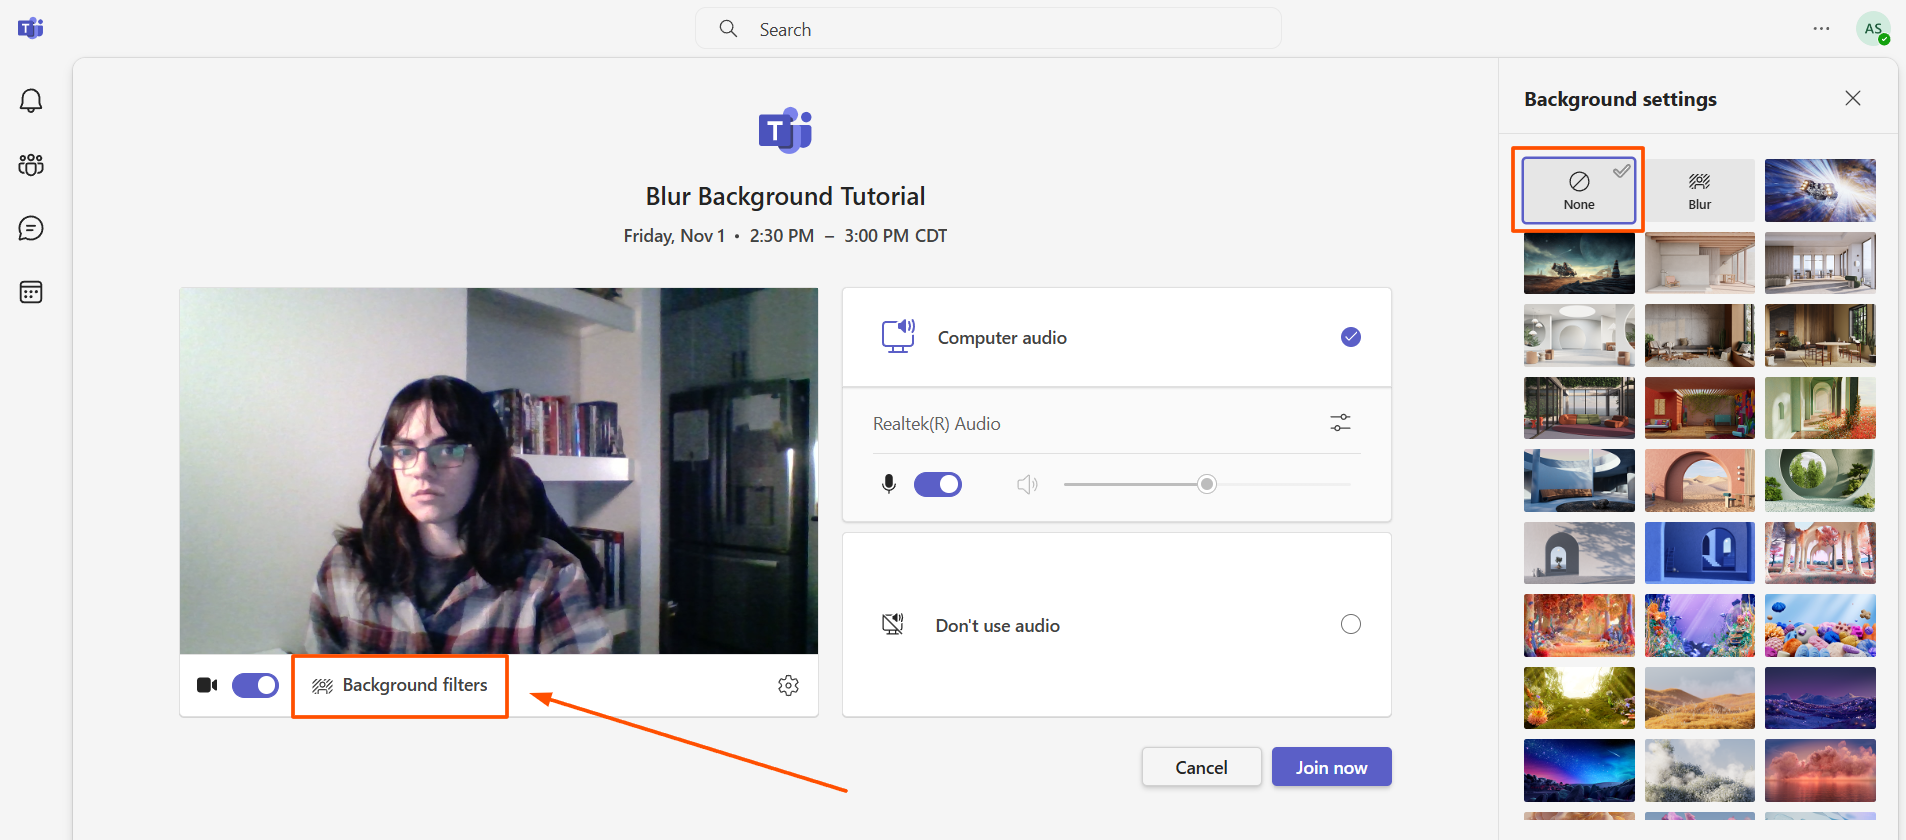
Task: Click the Blur Background Tutorial meeting title
Action: [785, 196]
